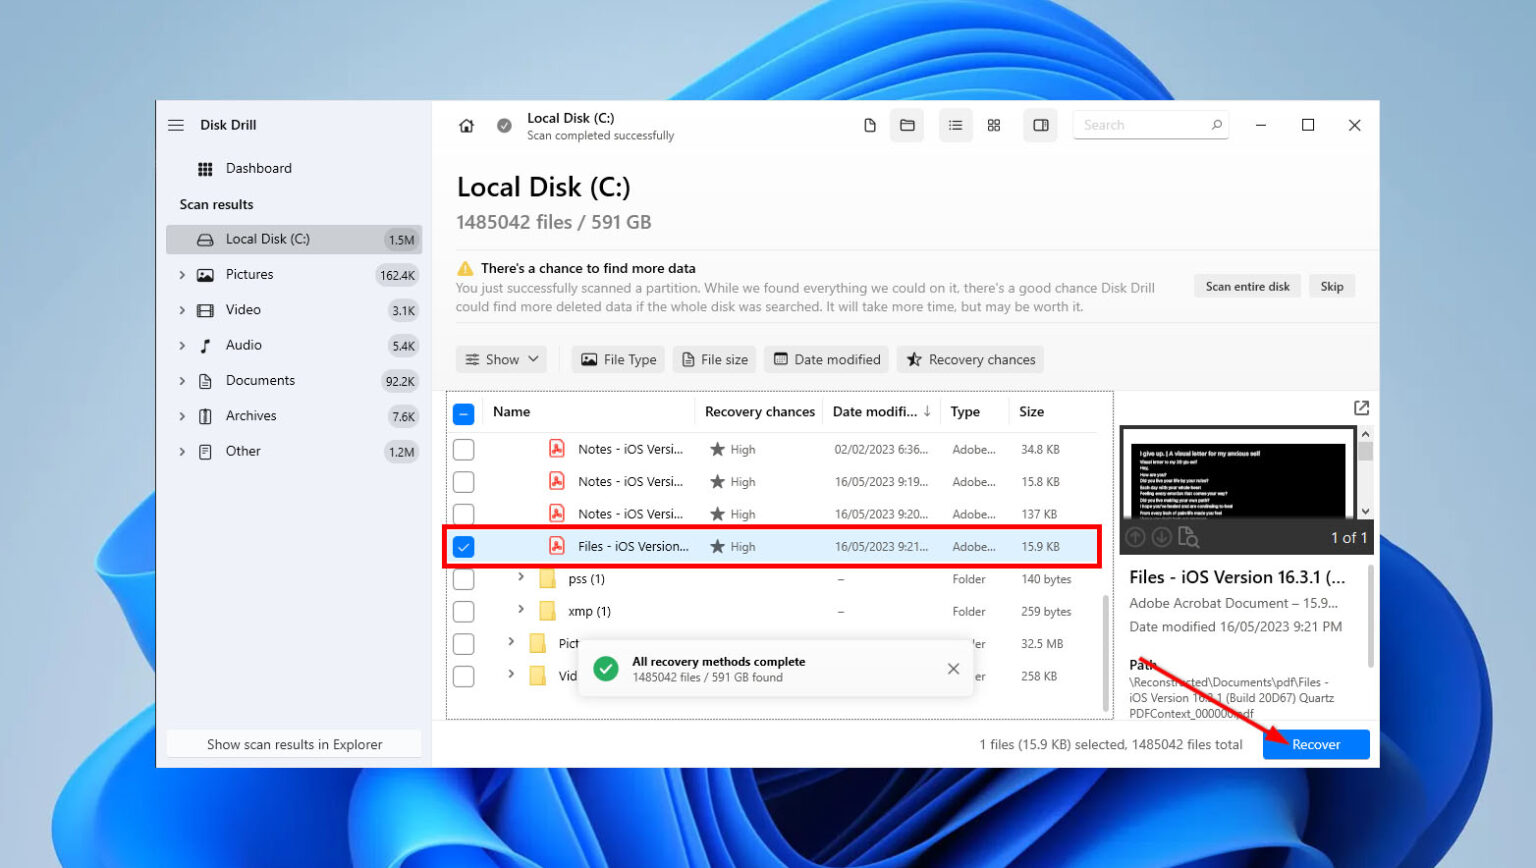Expand the Pictures category in sidebar
1536x868 pixels.
181,274
